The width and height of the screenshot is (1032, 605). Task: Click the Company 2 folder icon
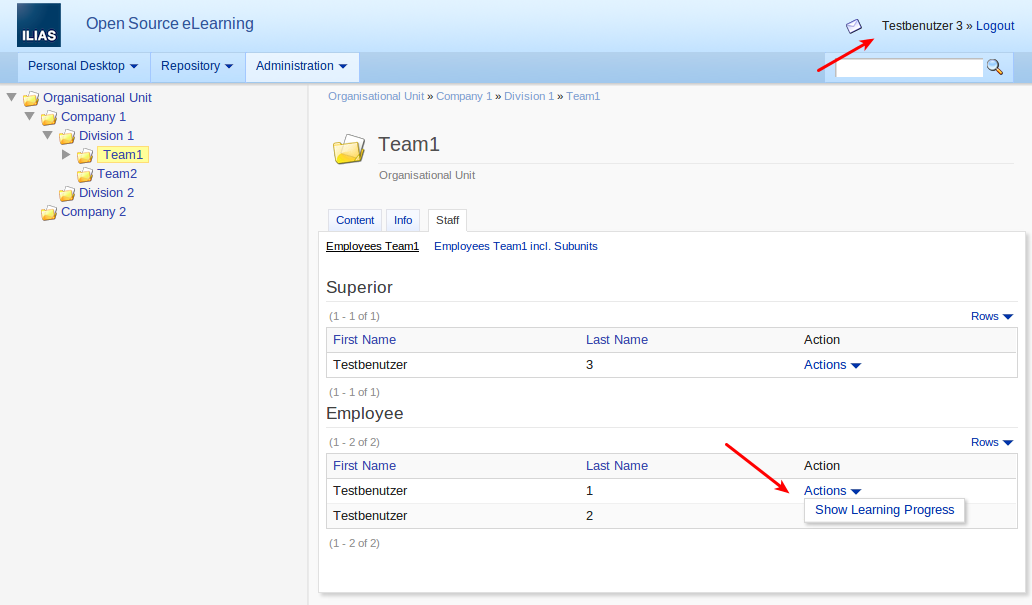coord(49,212)
